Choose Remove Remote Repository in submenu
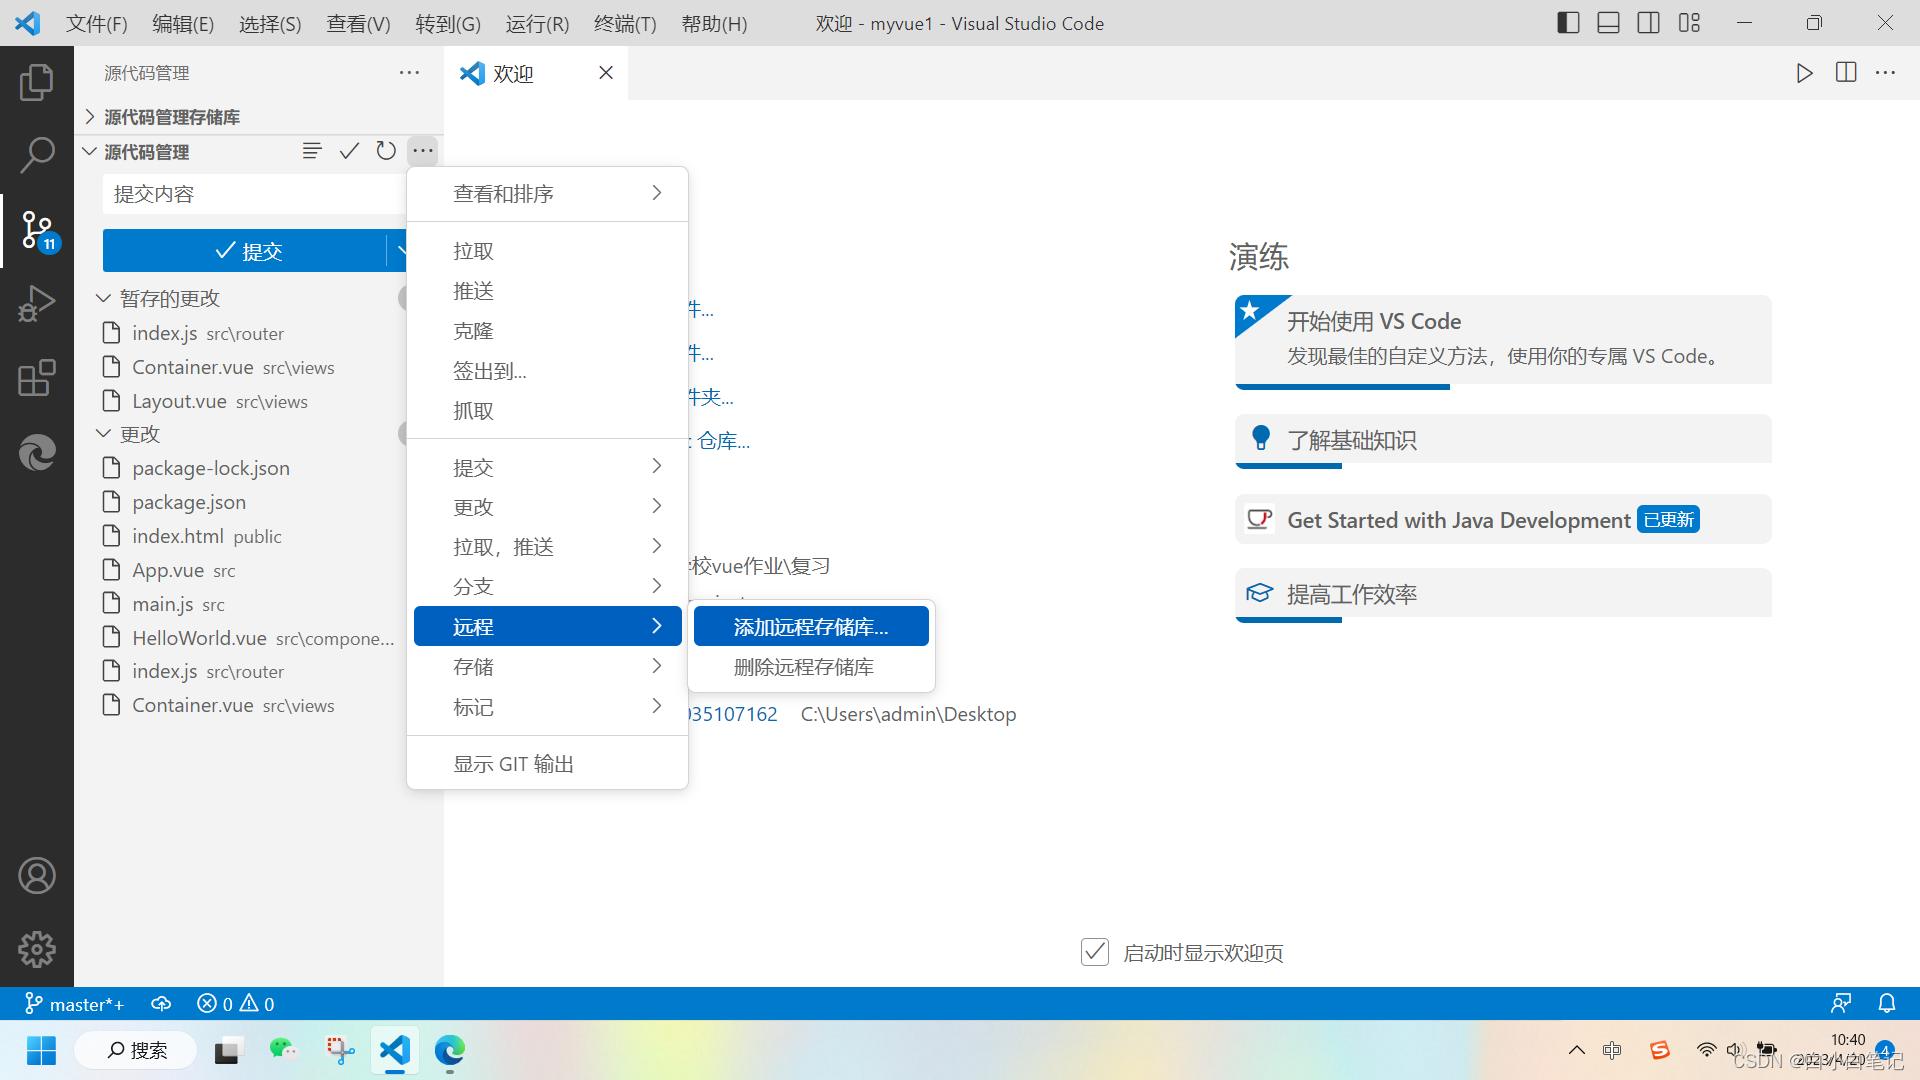This screenshot has height=1080, width=1920. point(811,667)
